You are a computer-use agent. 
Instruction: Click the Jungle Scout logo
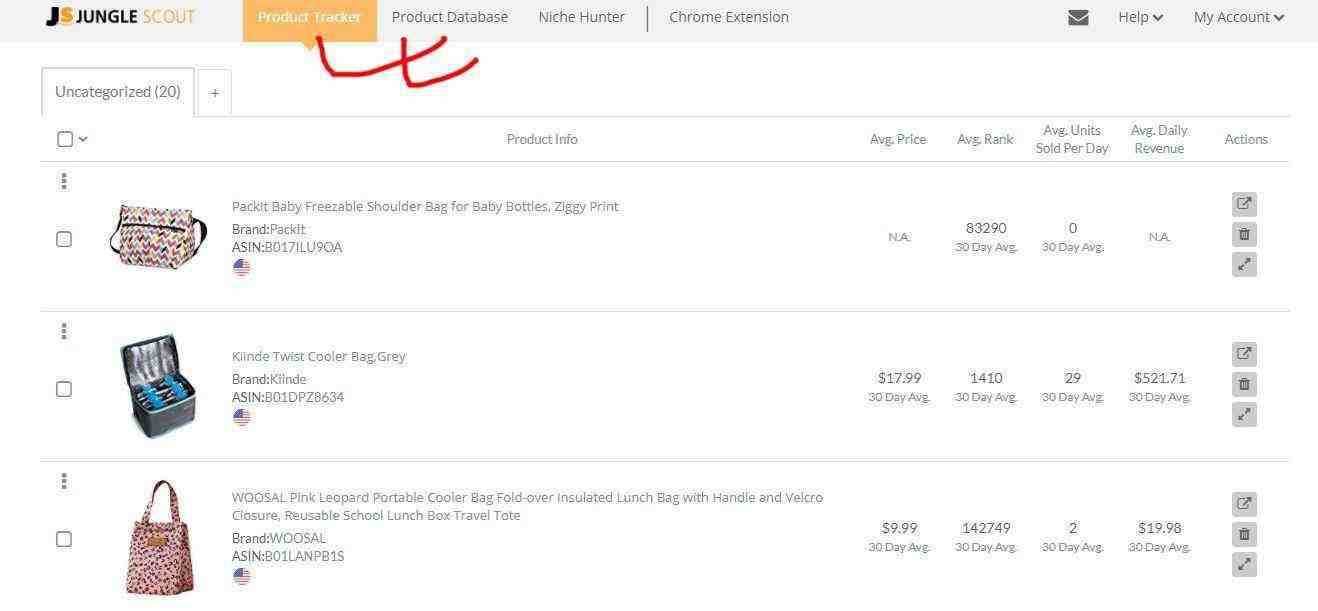[x=121, y=17]
